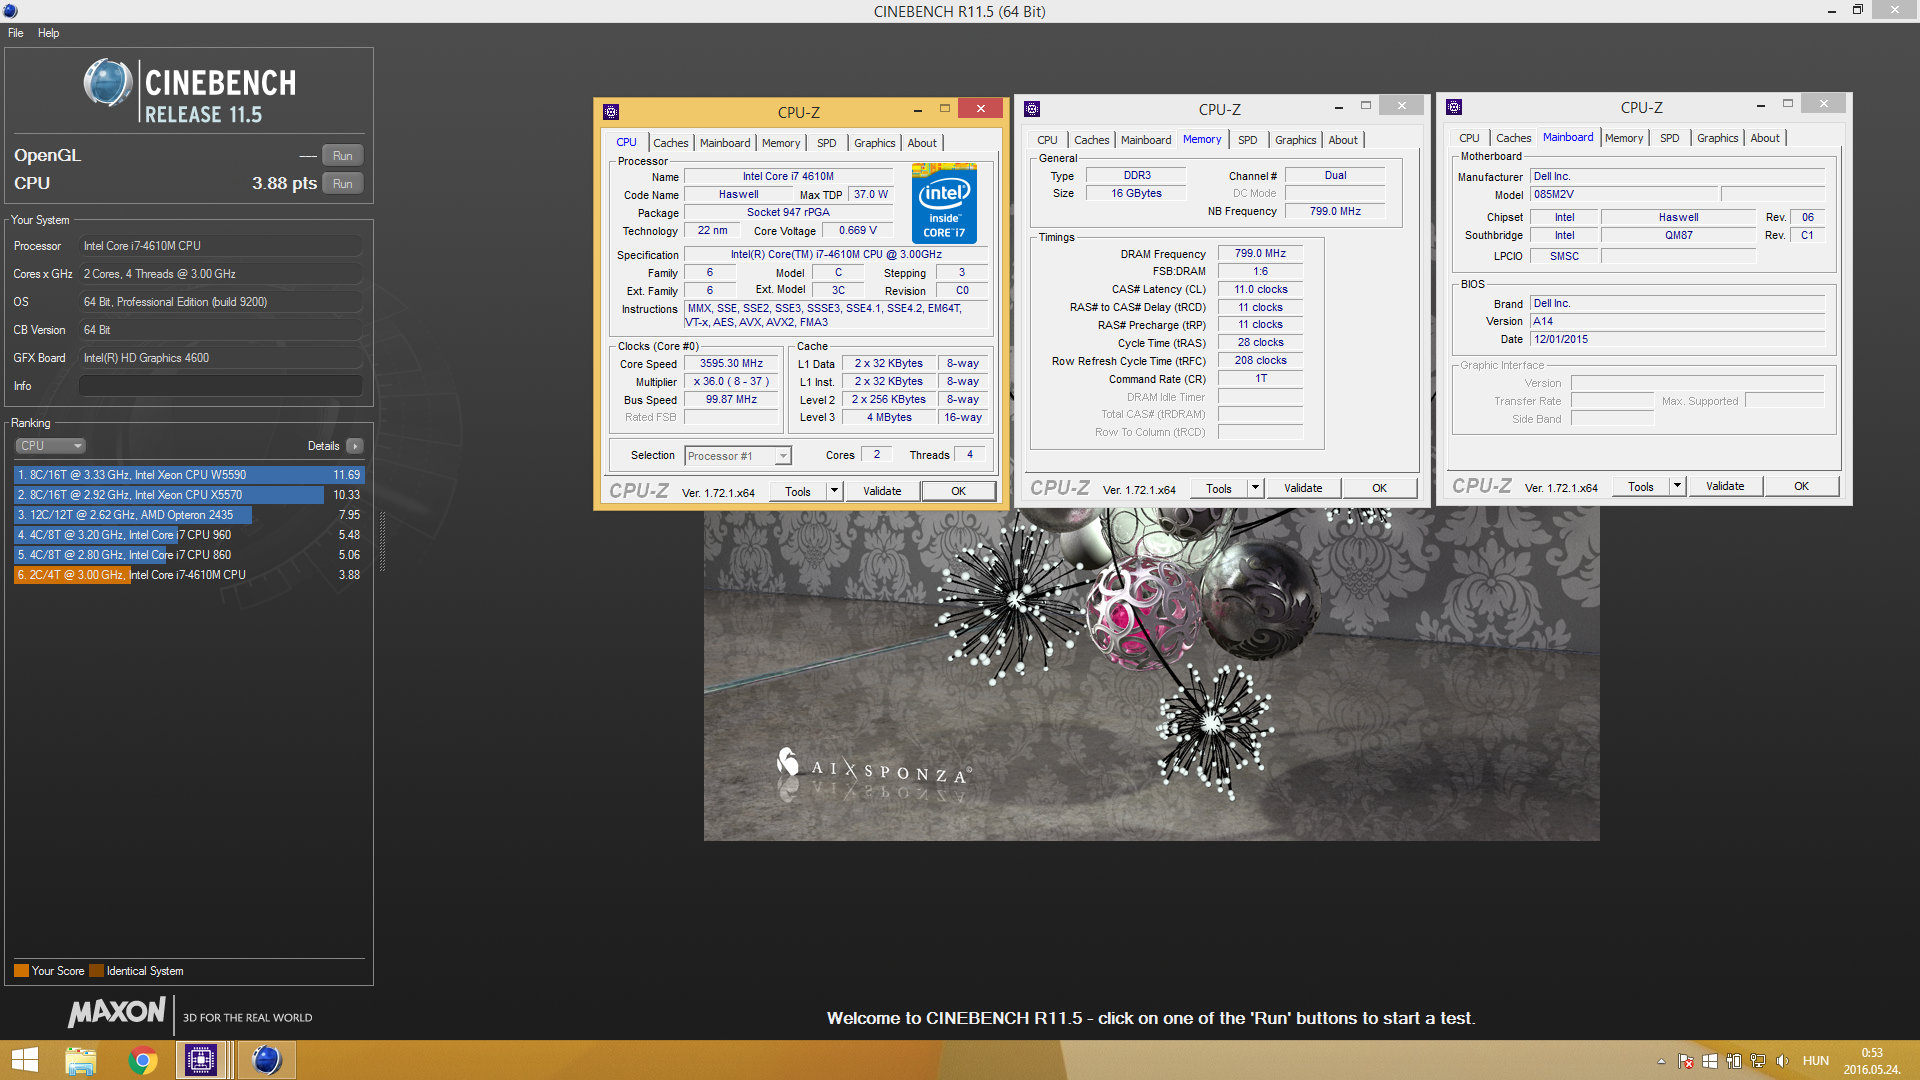Click the Cinebench app icon in title bar
Image resolution: width=1920 pixels, height=1080 pixels.
(11, 11)
